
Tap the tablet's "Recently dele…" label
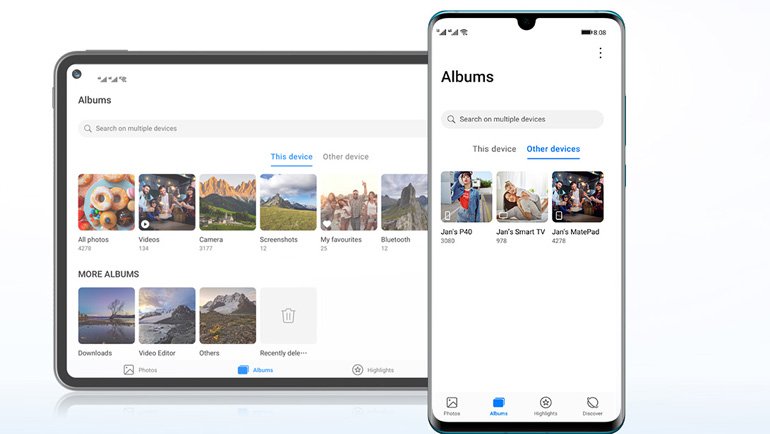283,353
